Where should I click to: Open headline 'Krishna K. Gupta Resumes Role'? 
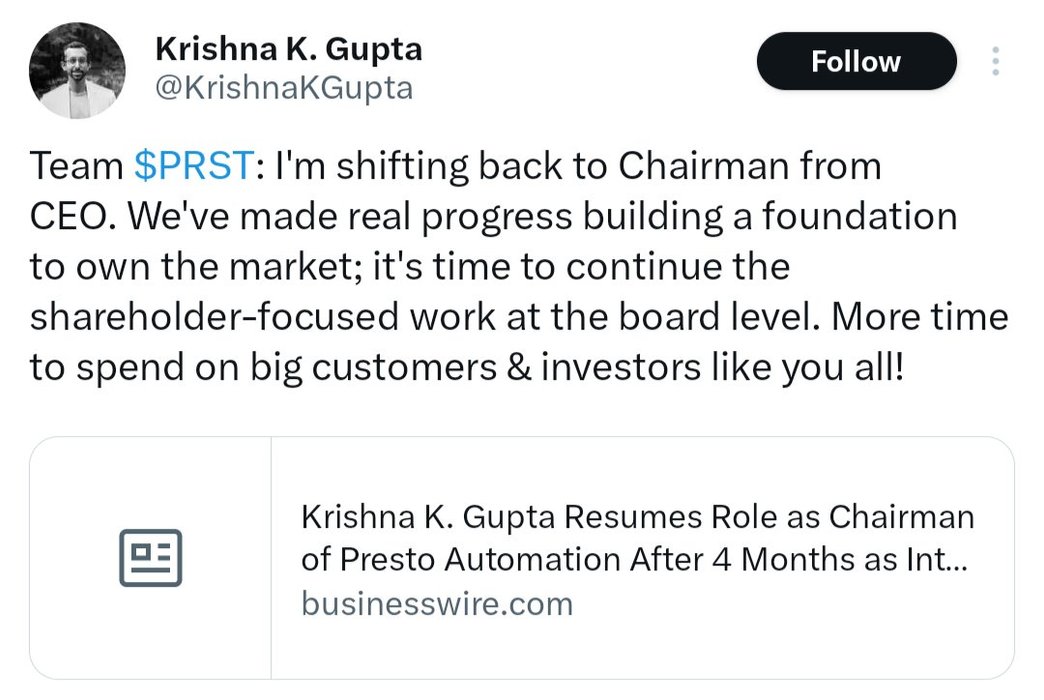coord(637,517)
